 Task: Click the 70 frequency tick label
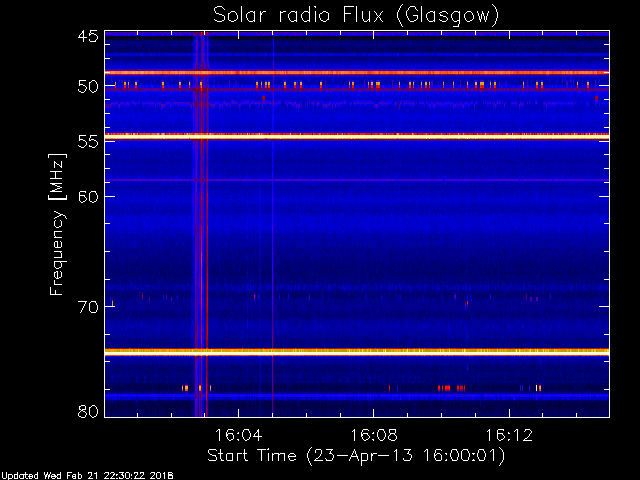pos(88,307)
